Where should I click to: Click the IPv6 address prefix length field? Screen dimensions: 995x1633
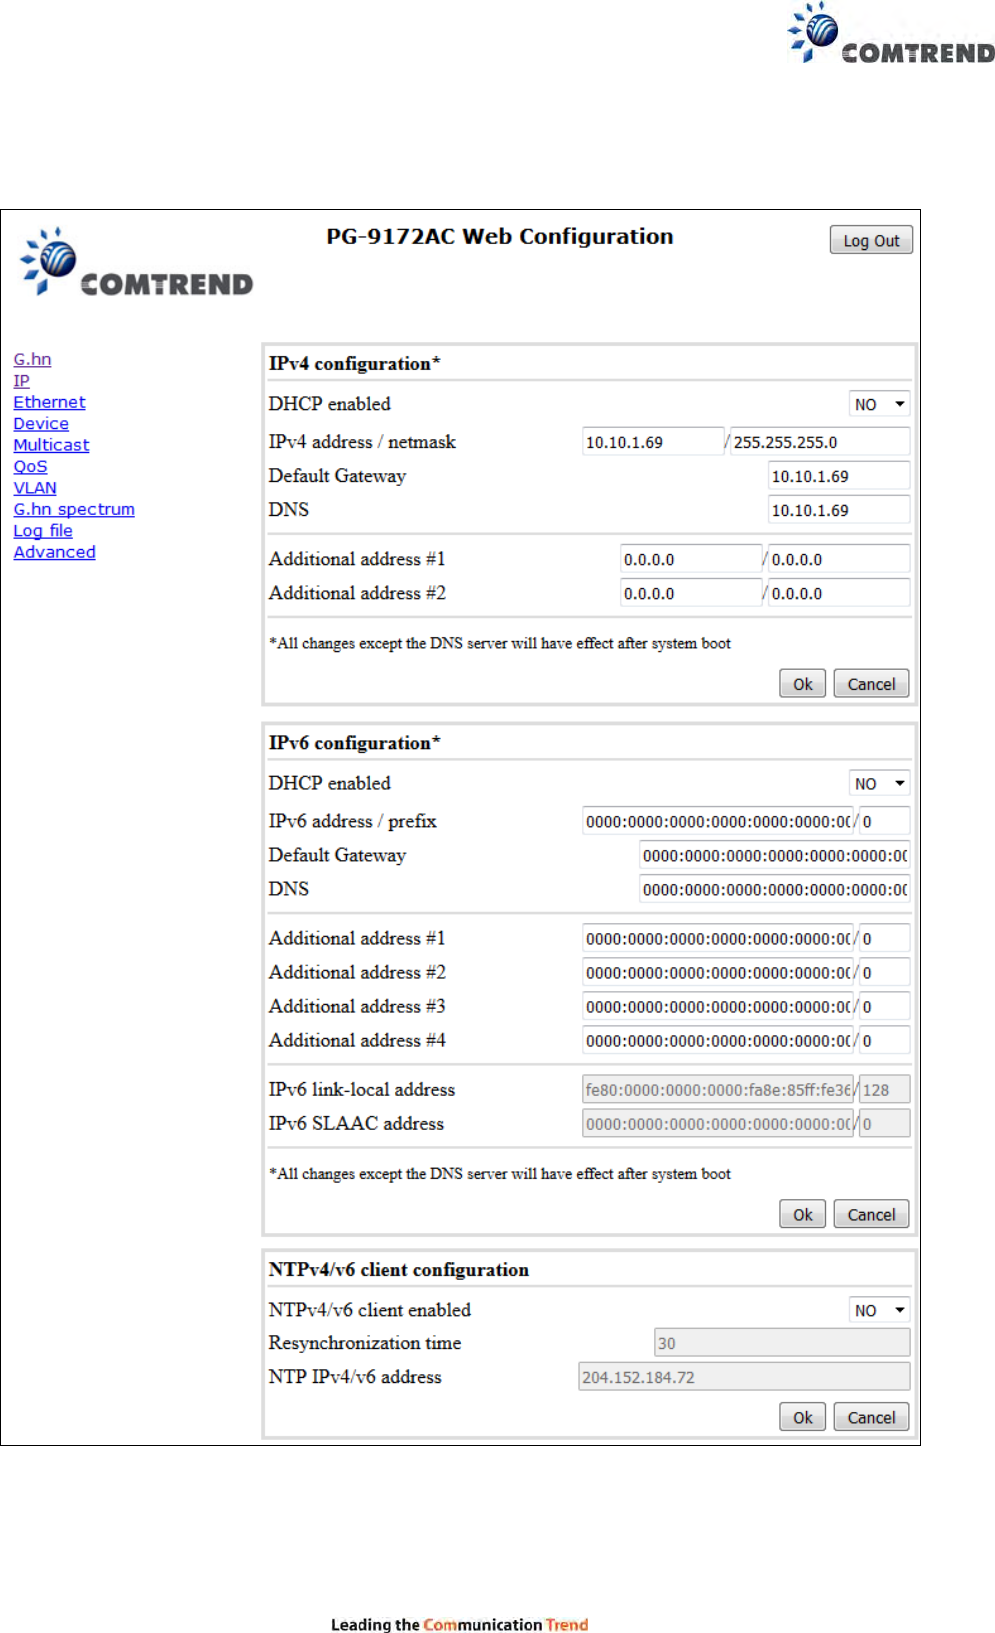click(x=885, y=821)
